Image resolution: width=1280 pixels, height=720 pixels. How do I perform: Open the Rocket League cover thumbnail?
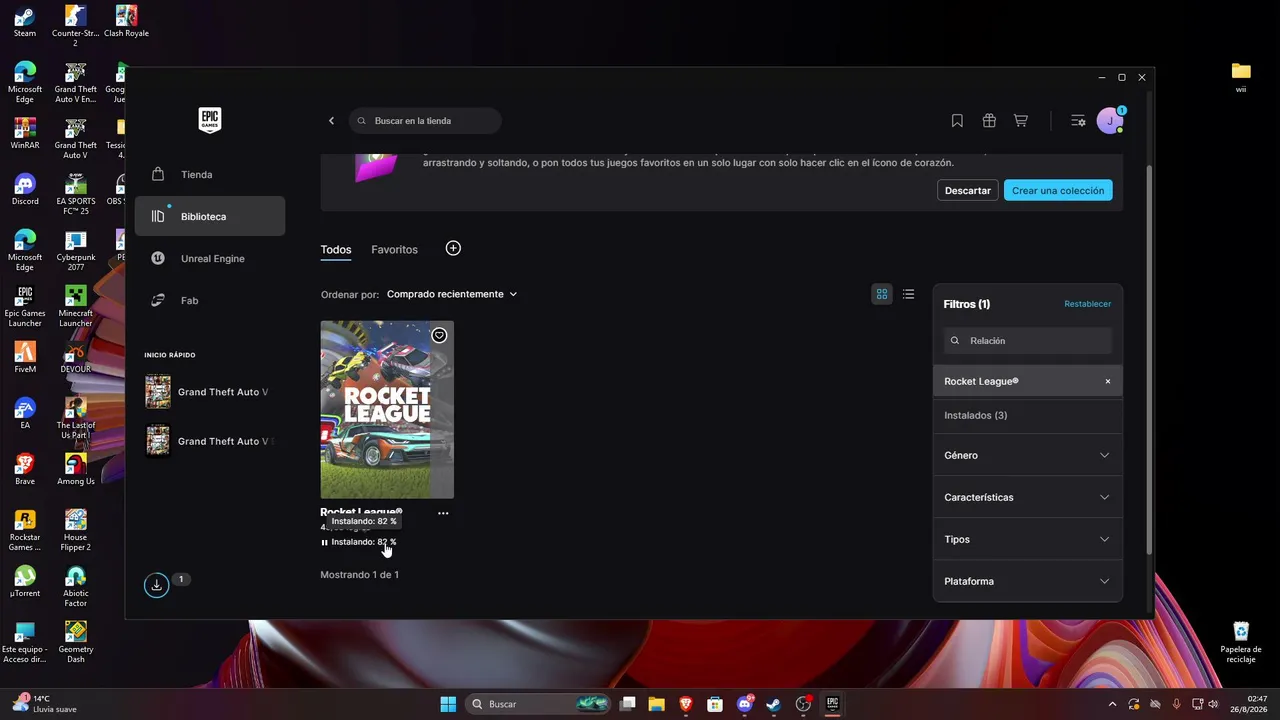coord(387,409)
